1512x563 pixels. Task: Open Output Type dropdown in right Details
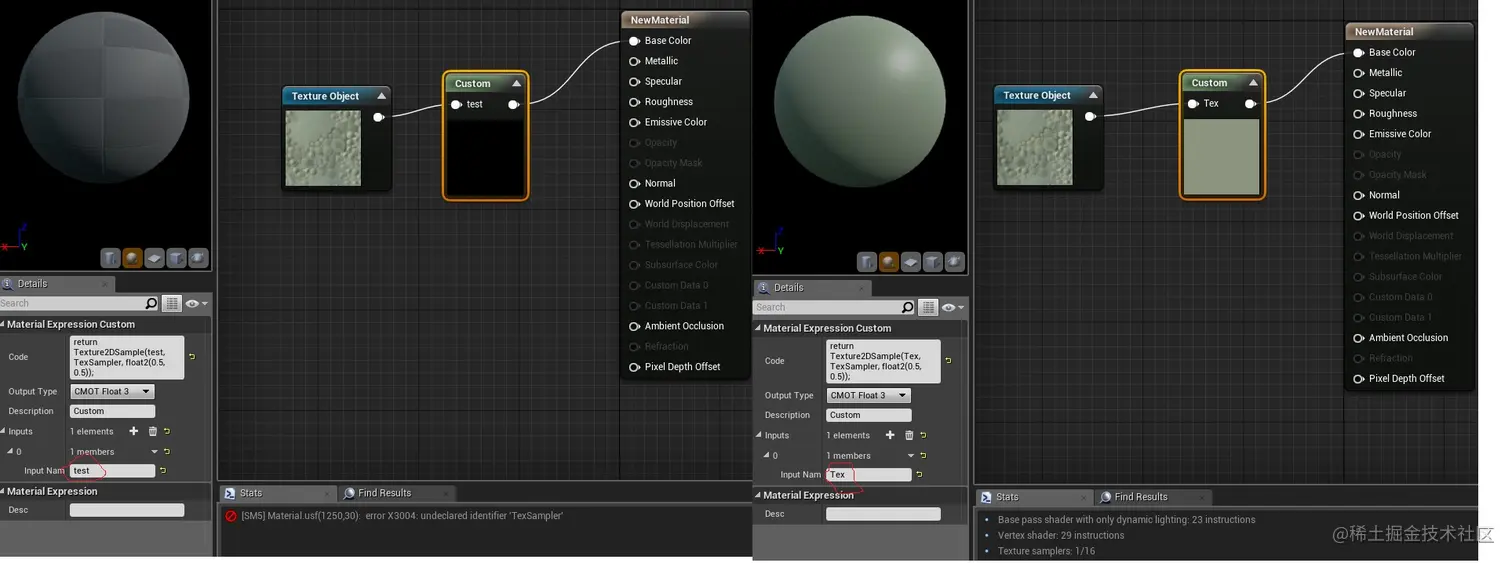tap(869, 395)
